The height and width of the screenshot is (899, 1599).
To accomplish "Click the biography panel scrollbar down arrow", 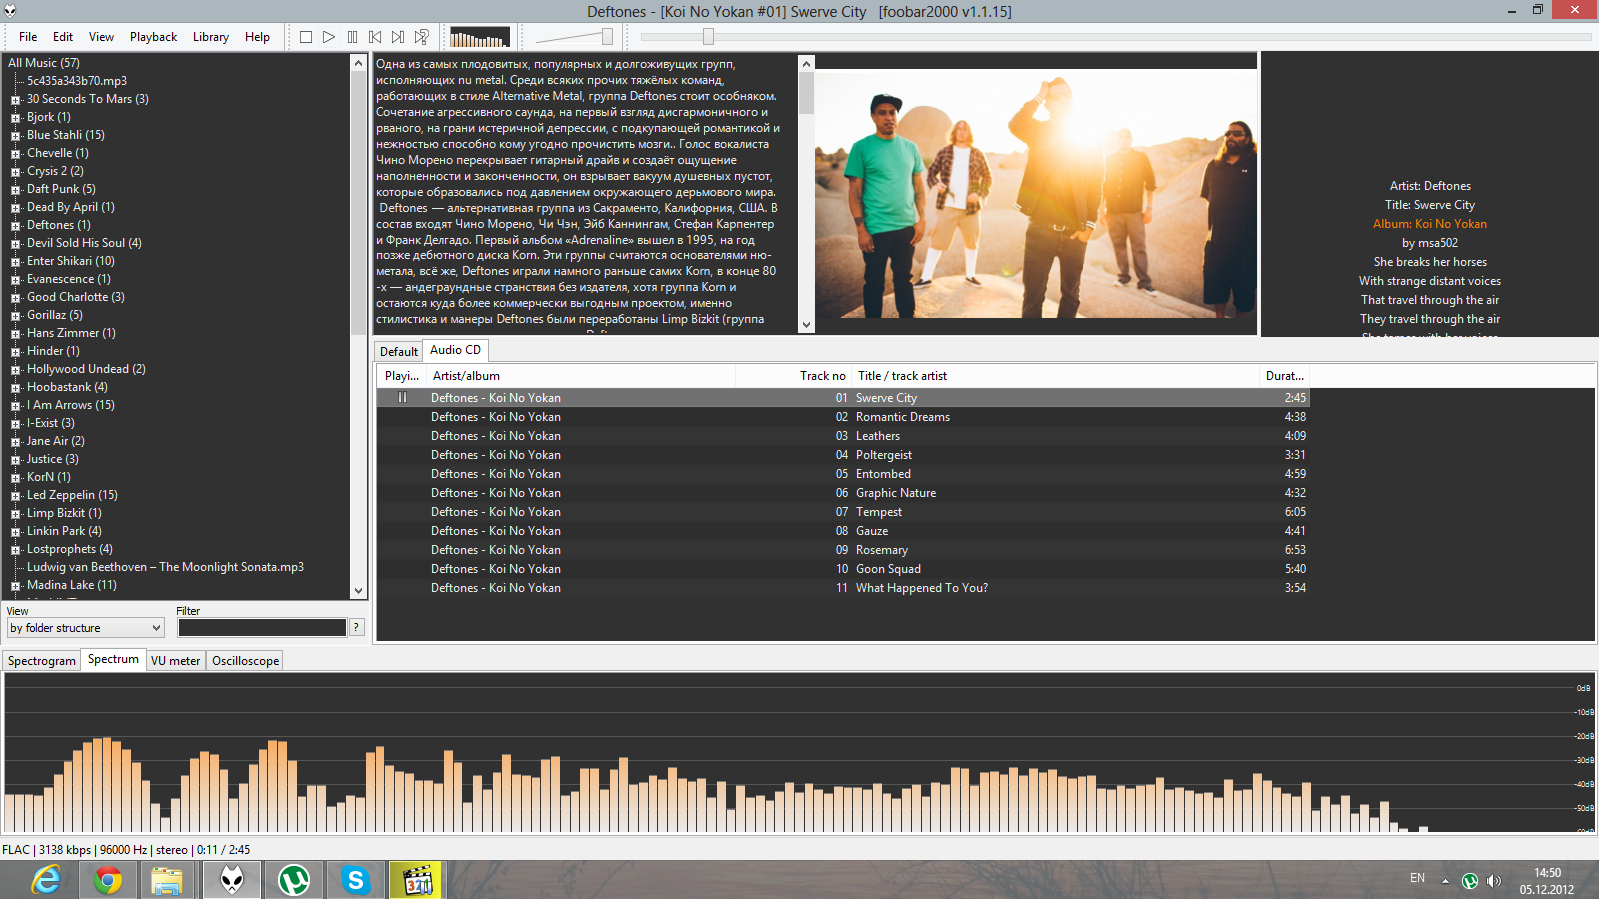I will (806, 325).
